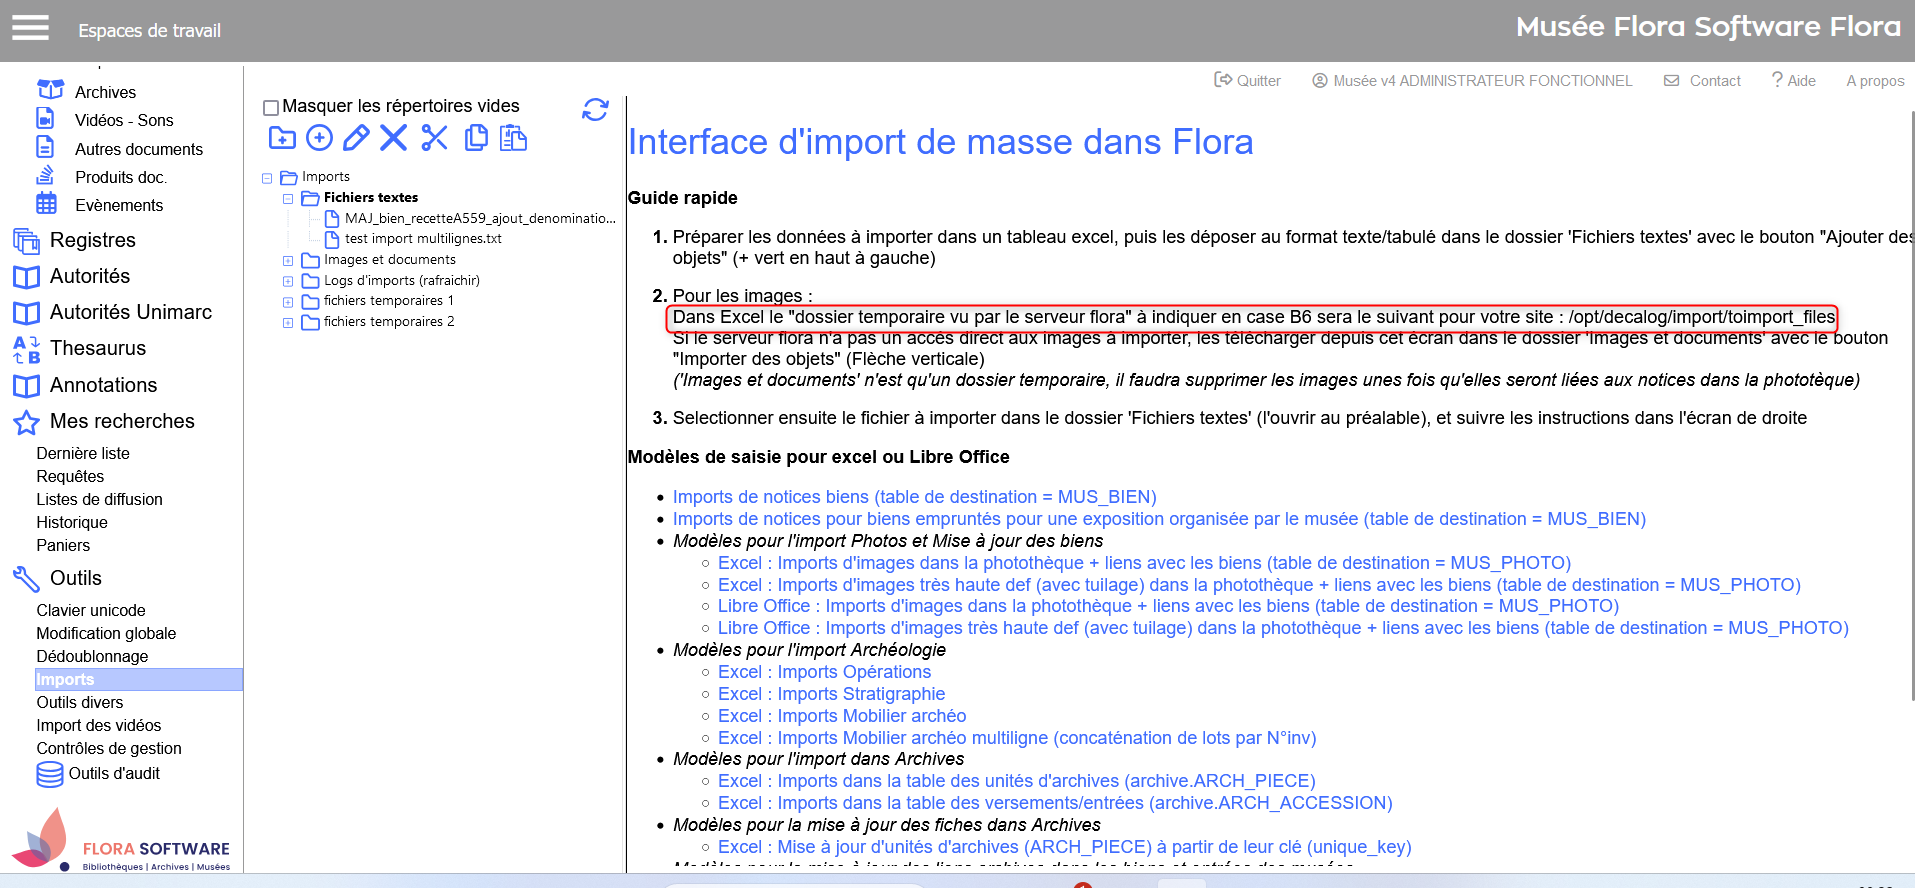This screenshot has height=888, width=1915.
Task: Click the copy icon
Action: (476, 138)
